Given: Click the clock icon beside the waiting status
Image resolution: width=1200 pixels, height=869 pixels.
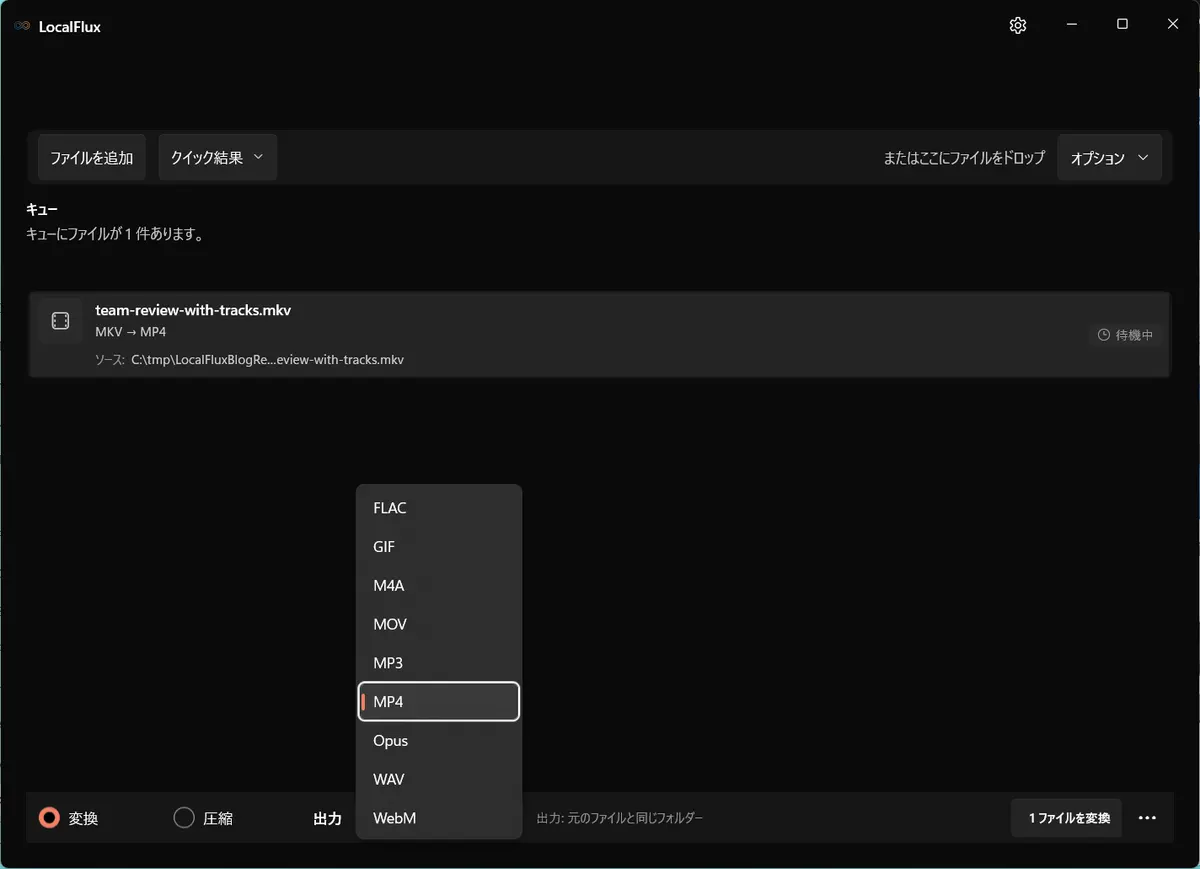Looking at the screenshot, I should pyautogui.click(x=1104, y=335).
